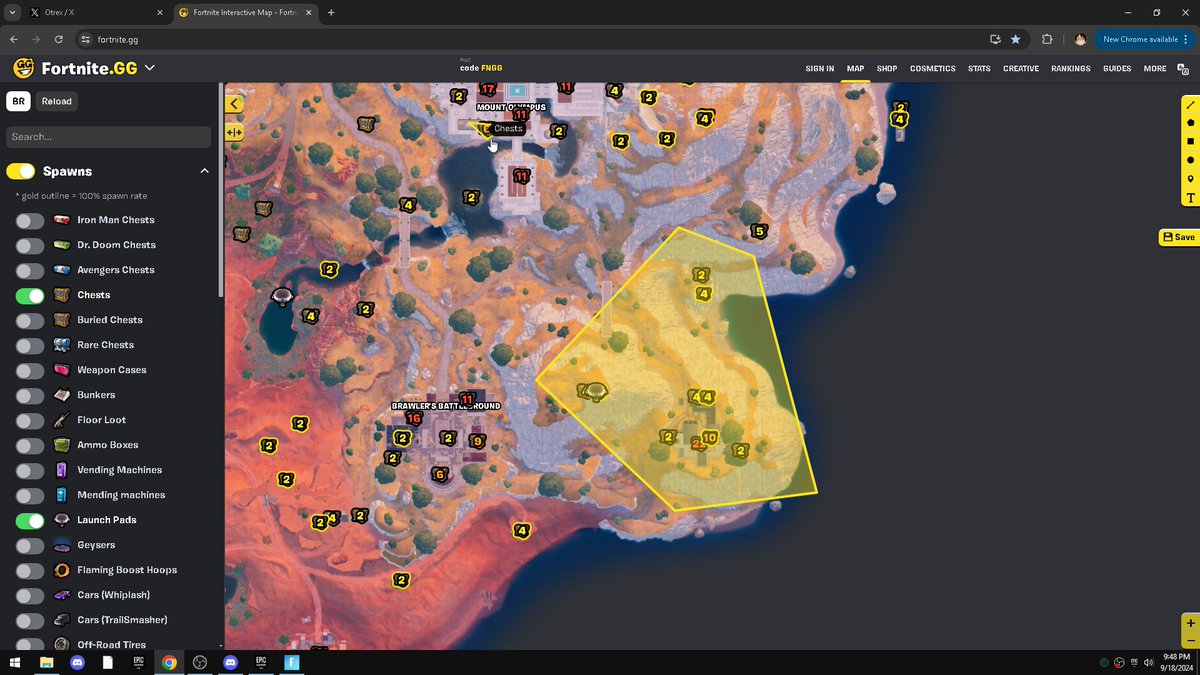Image resolution: width=1200 pixels, height=675 pixels.
Task: Select the map pin marker tool
Action: pyautogui.click(x=1190, y=179)
